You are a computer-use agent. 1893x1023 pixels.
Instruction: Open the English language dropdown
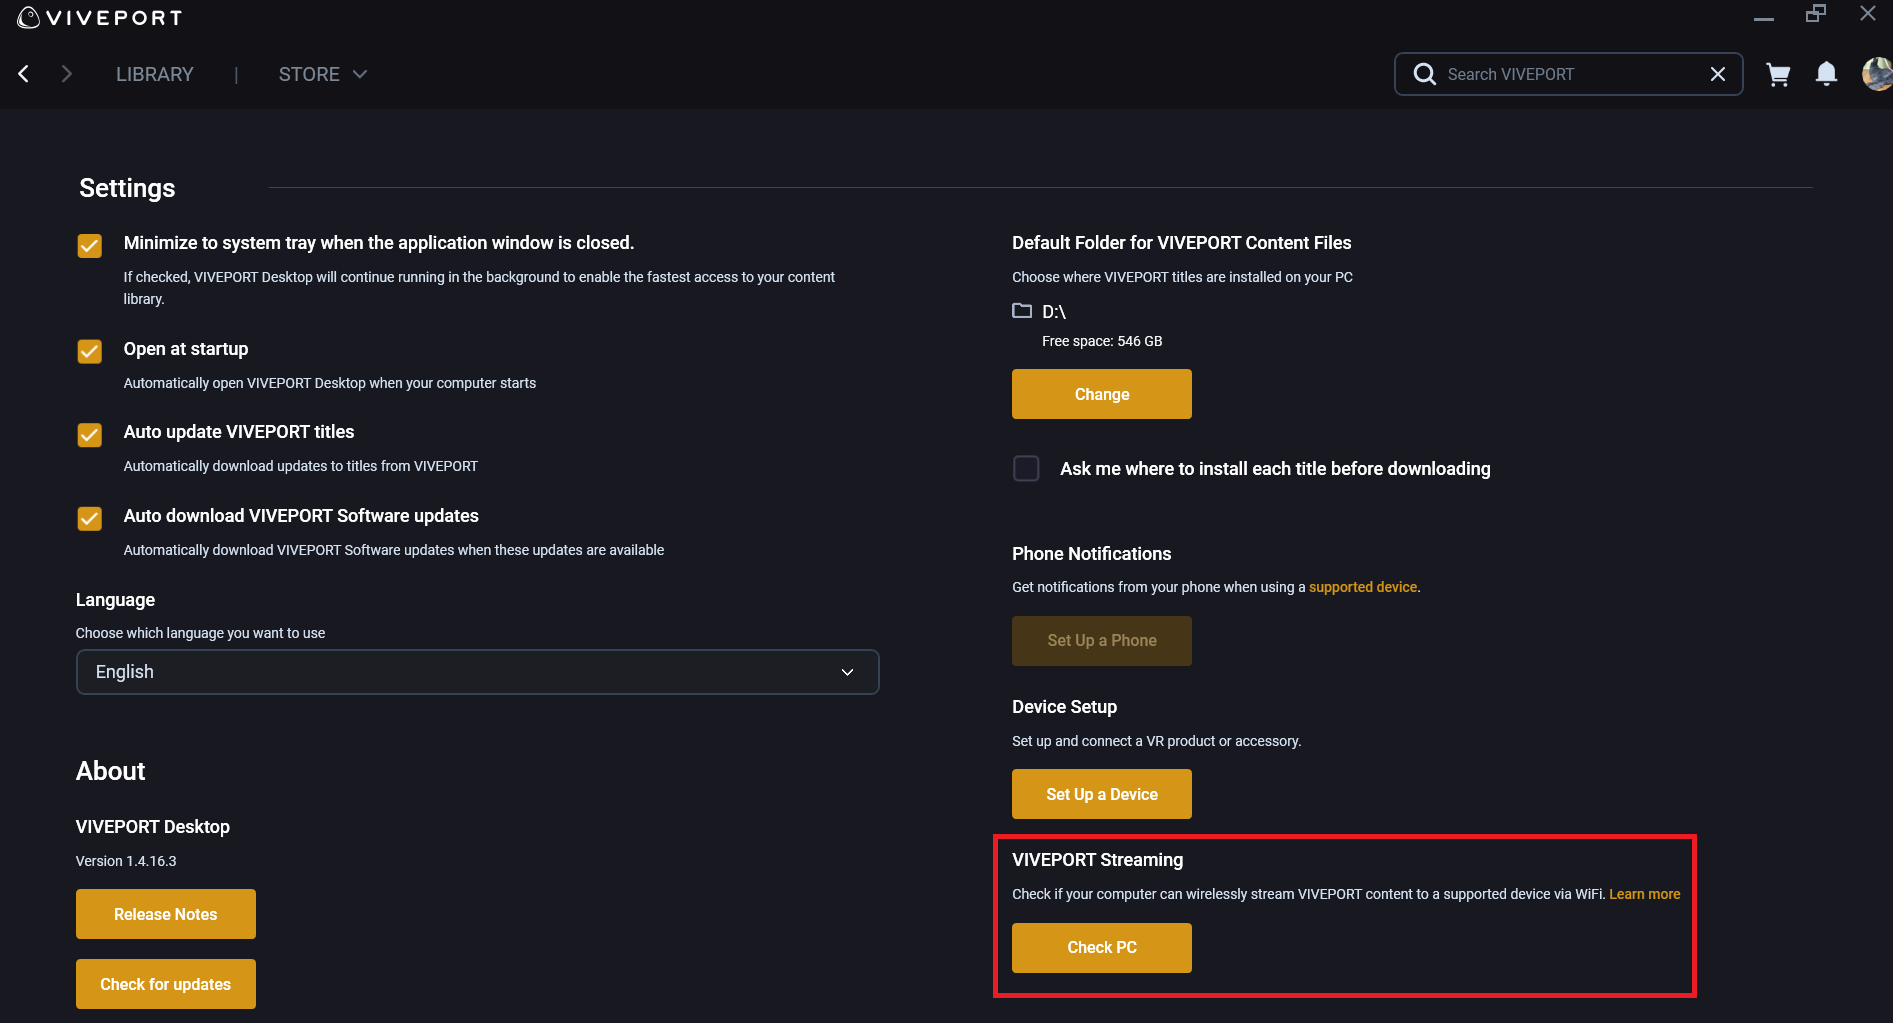[x=477, y=672]
